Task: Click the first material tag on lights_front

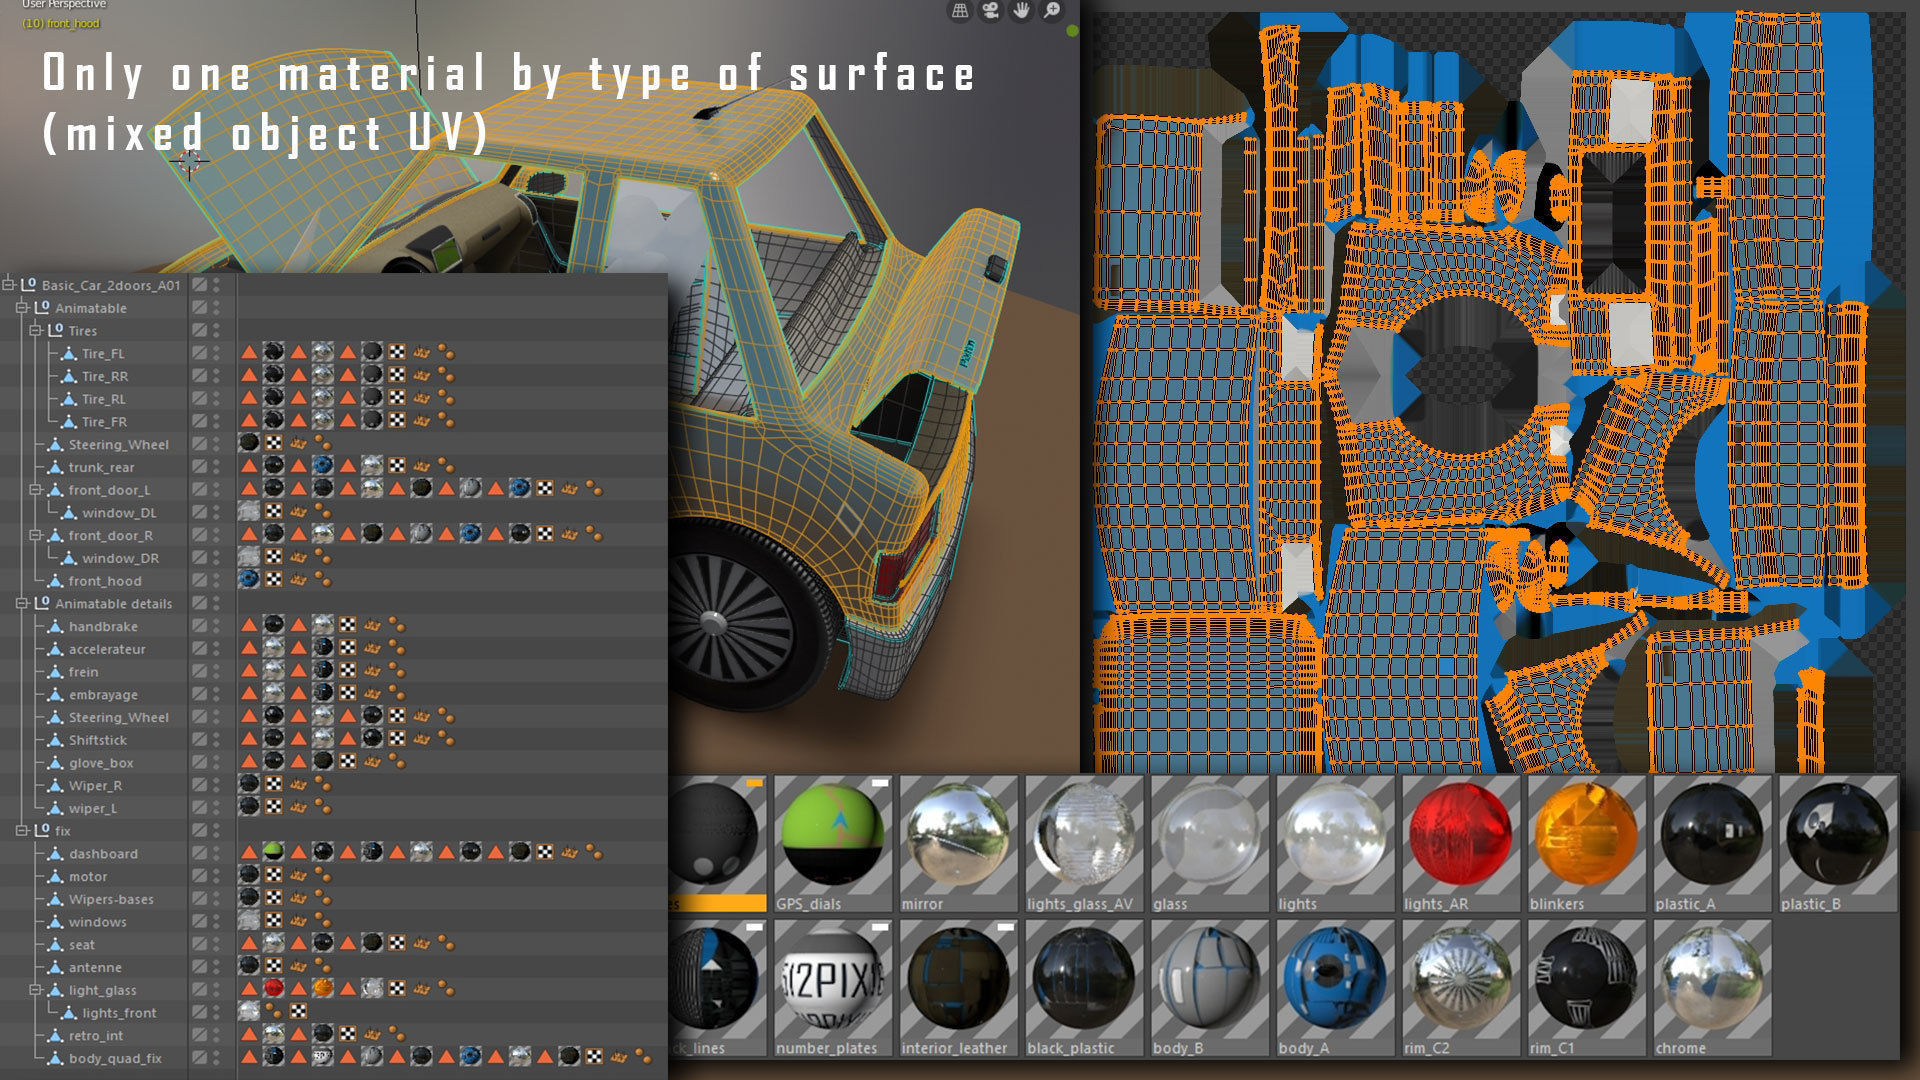Action: tap(249, 1011)
